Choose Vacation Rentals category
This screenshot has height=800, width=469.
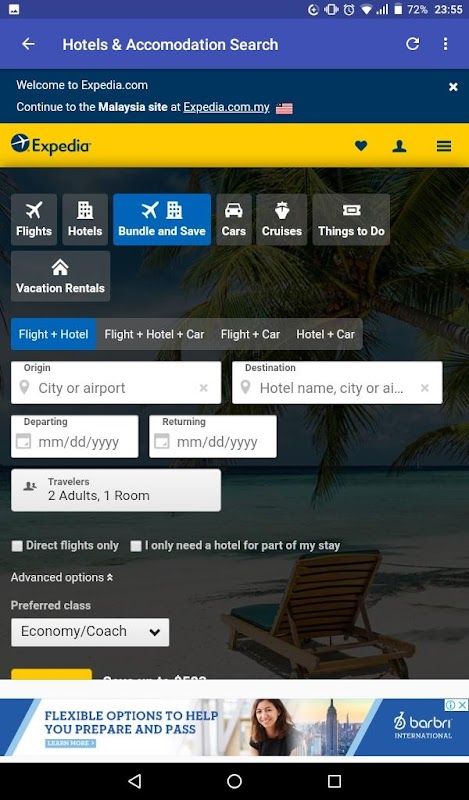tap(60, 276)
